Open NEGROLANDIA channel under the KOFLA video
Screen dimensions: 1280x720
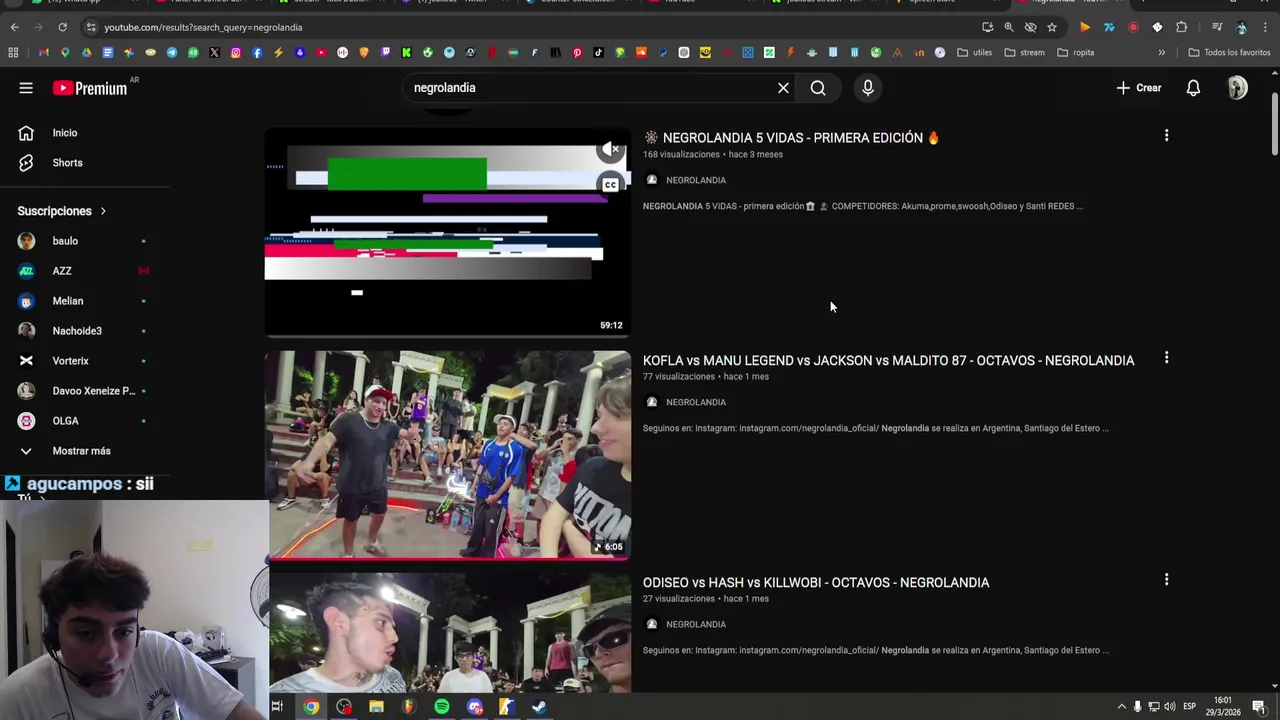(x=696, y=402)
